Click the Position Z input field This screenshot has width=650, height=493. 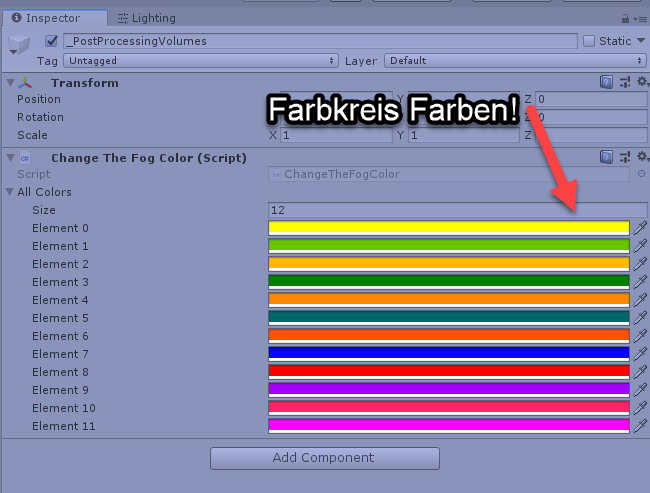[x=591, y=99]
